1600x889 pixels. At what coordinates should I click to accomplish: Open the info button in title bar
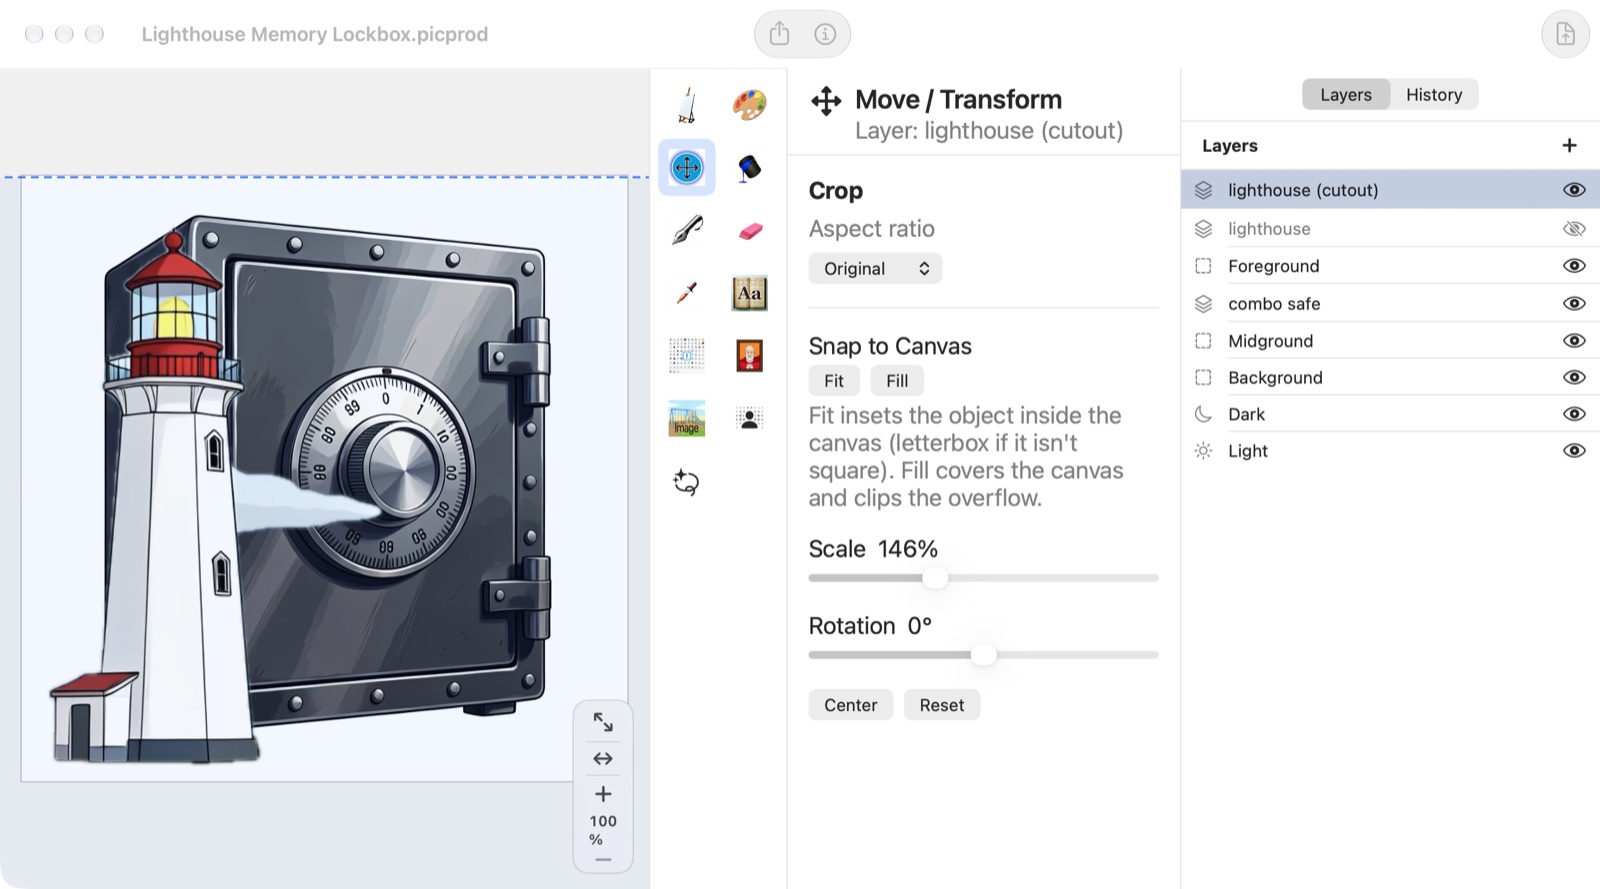click(x=825, y=34)
